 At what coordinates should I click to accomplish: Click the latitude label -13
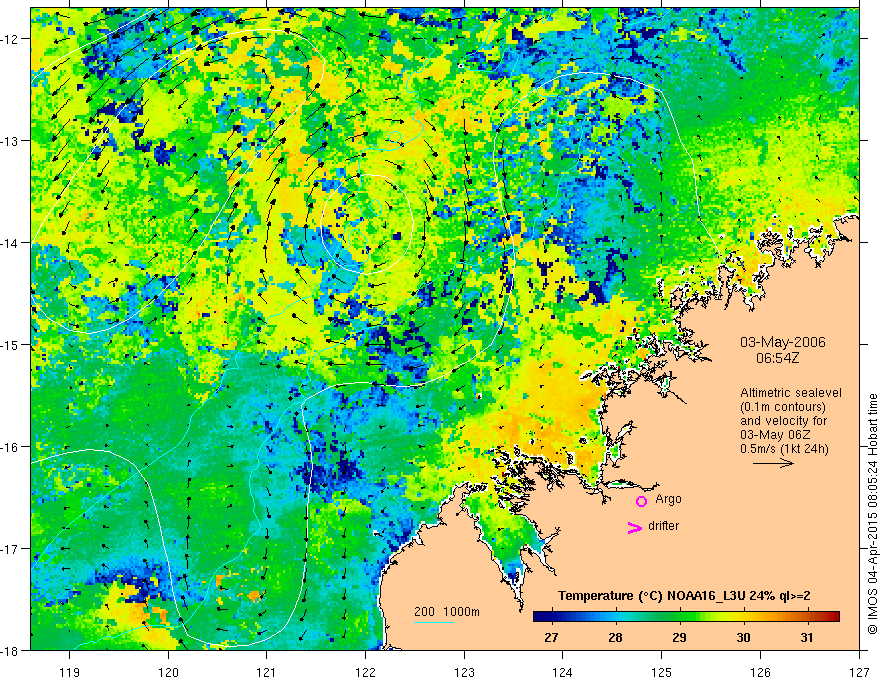point(10,140)
